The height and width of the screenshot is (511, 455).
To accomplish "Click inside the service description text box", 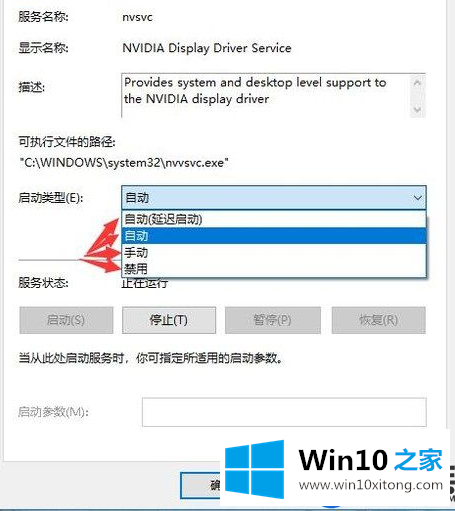I will coord(265,95).
